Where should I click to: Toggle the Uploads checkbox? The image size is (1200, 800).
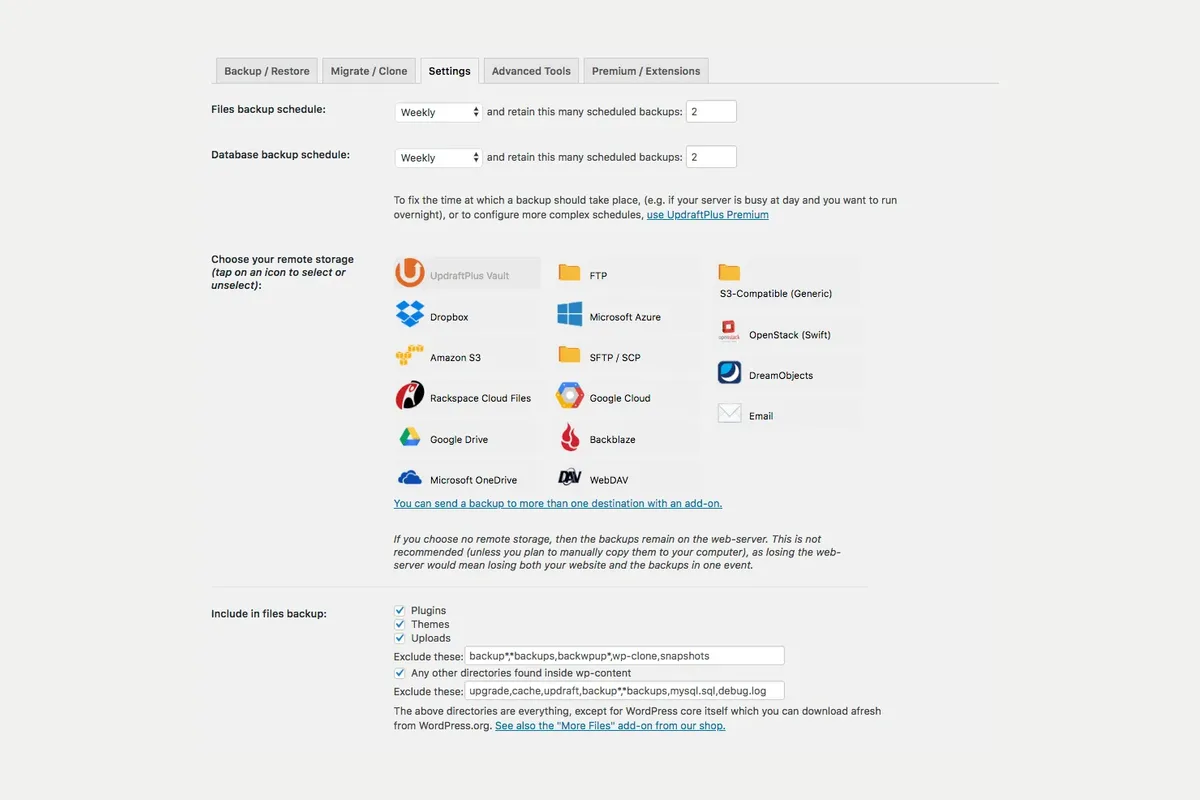[400, 638]
